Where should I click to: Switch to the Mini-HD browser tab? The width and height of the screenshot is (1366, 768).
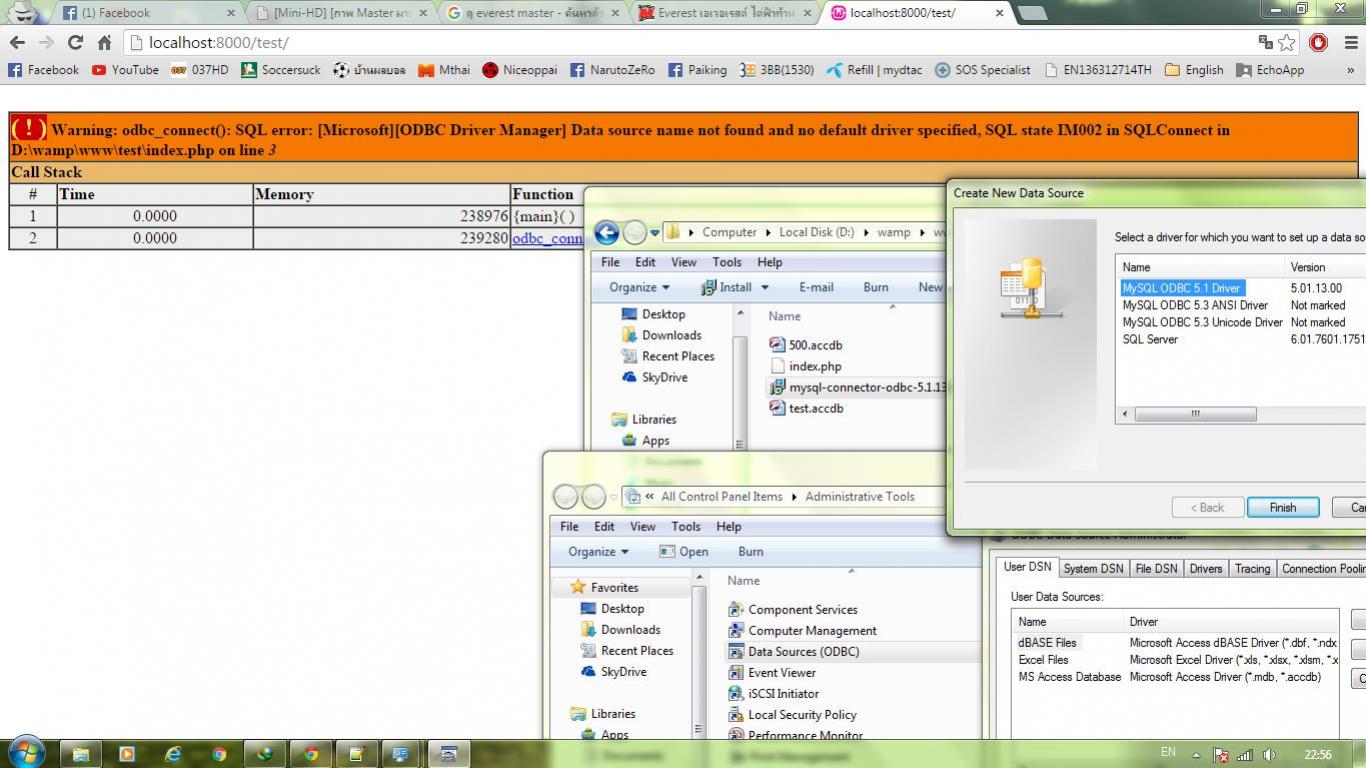click(340, 13)
